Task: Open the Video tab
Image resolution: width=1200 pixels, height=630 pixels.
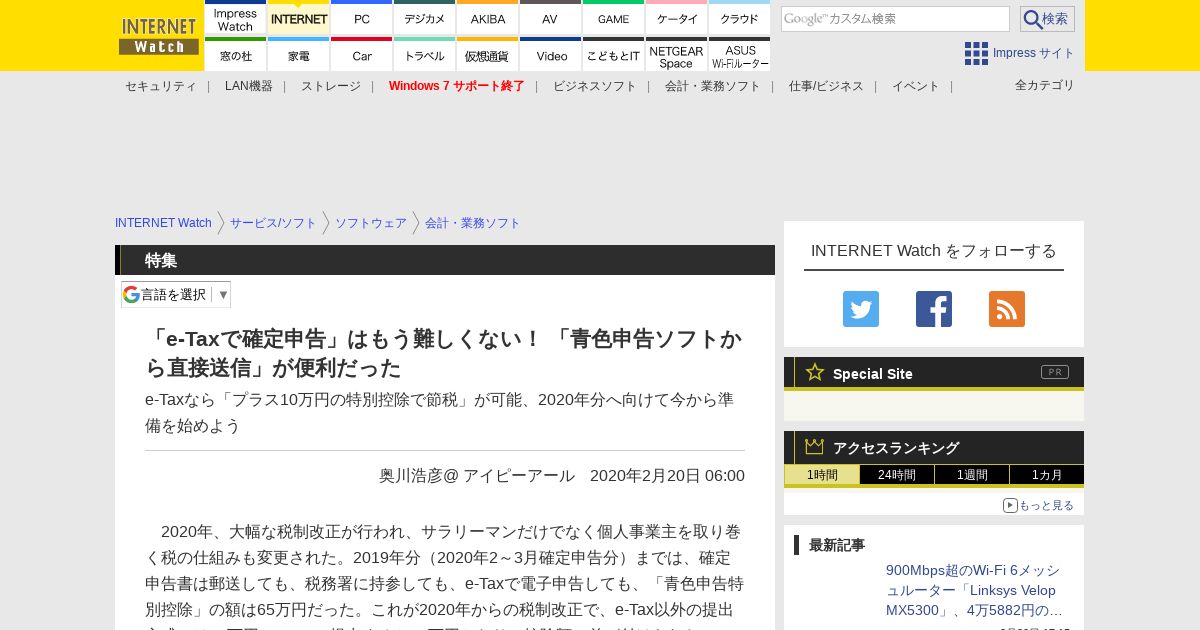Action: (x=551, y=54)
